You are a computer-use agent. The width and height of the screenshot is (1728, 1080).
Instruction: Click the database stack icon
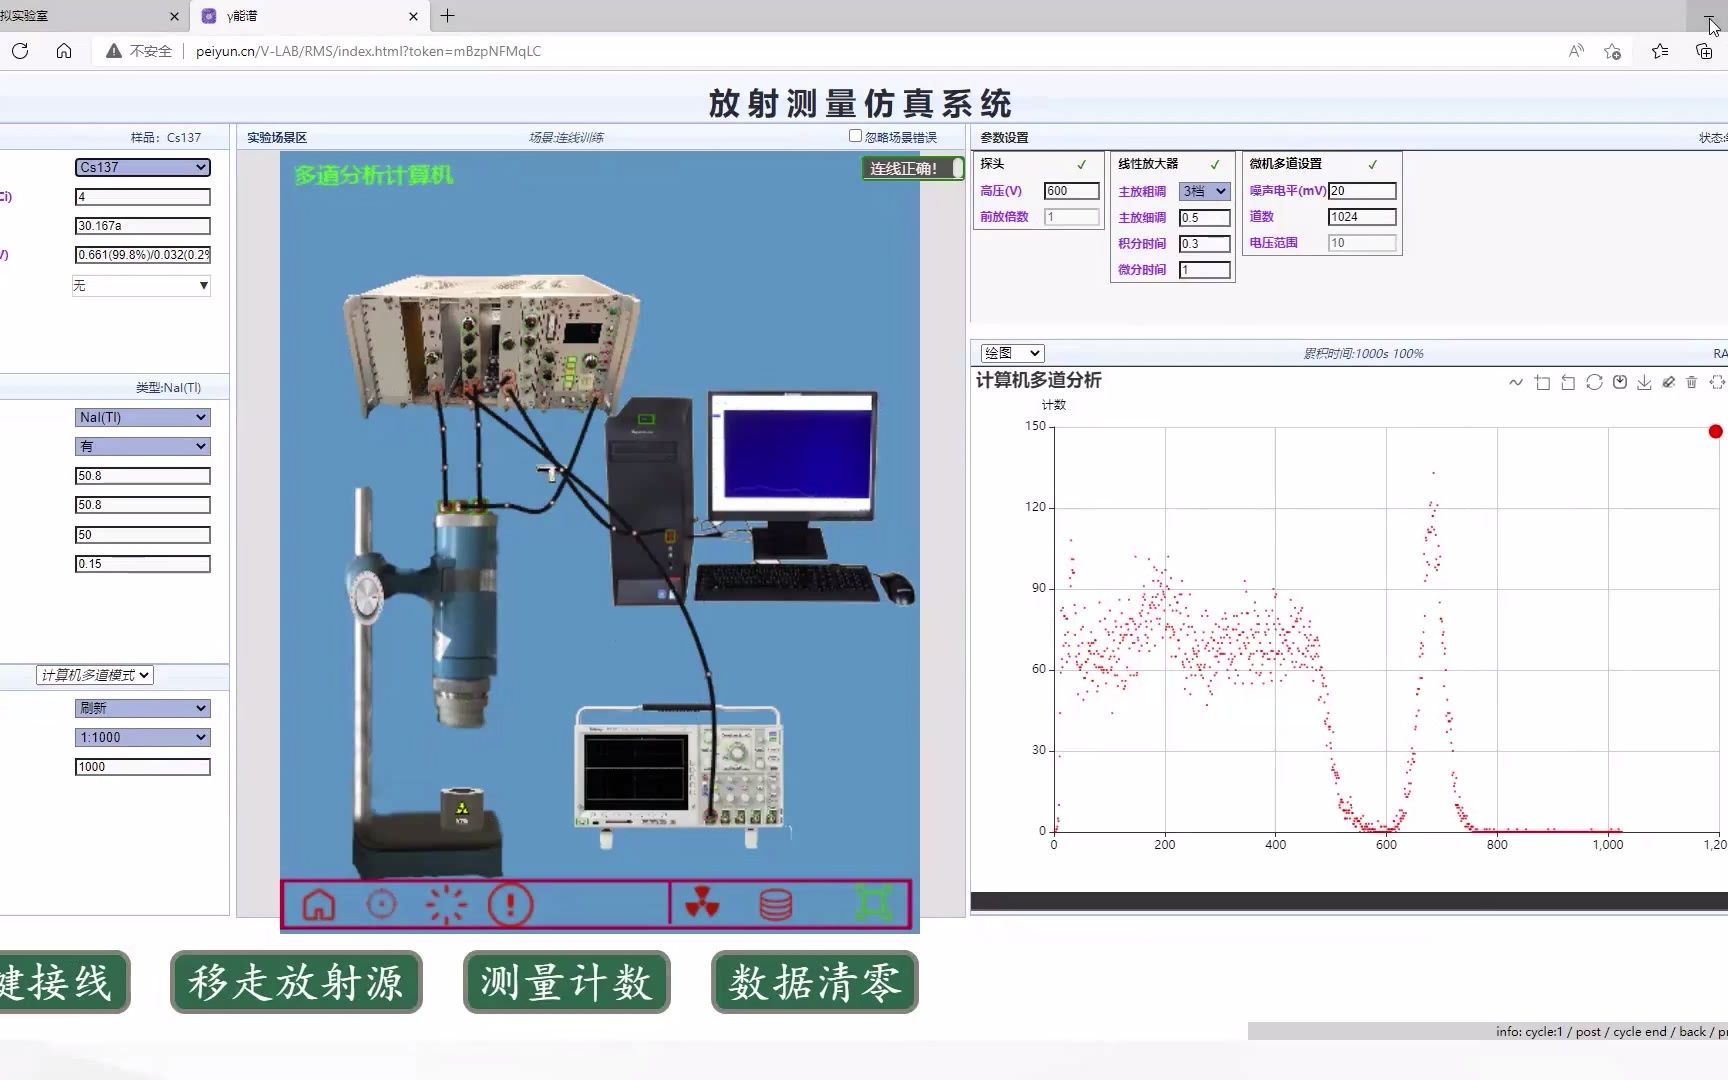775,905
